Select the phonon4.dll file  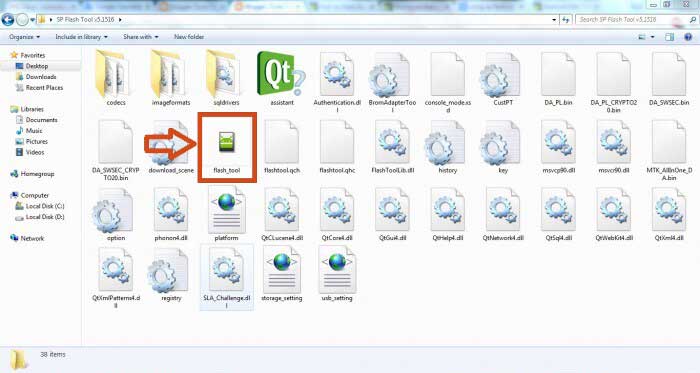(x=171, y=215)
